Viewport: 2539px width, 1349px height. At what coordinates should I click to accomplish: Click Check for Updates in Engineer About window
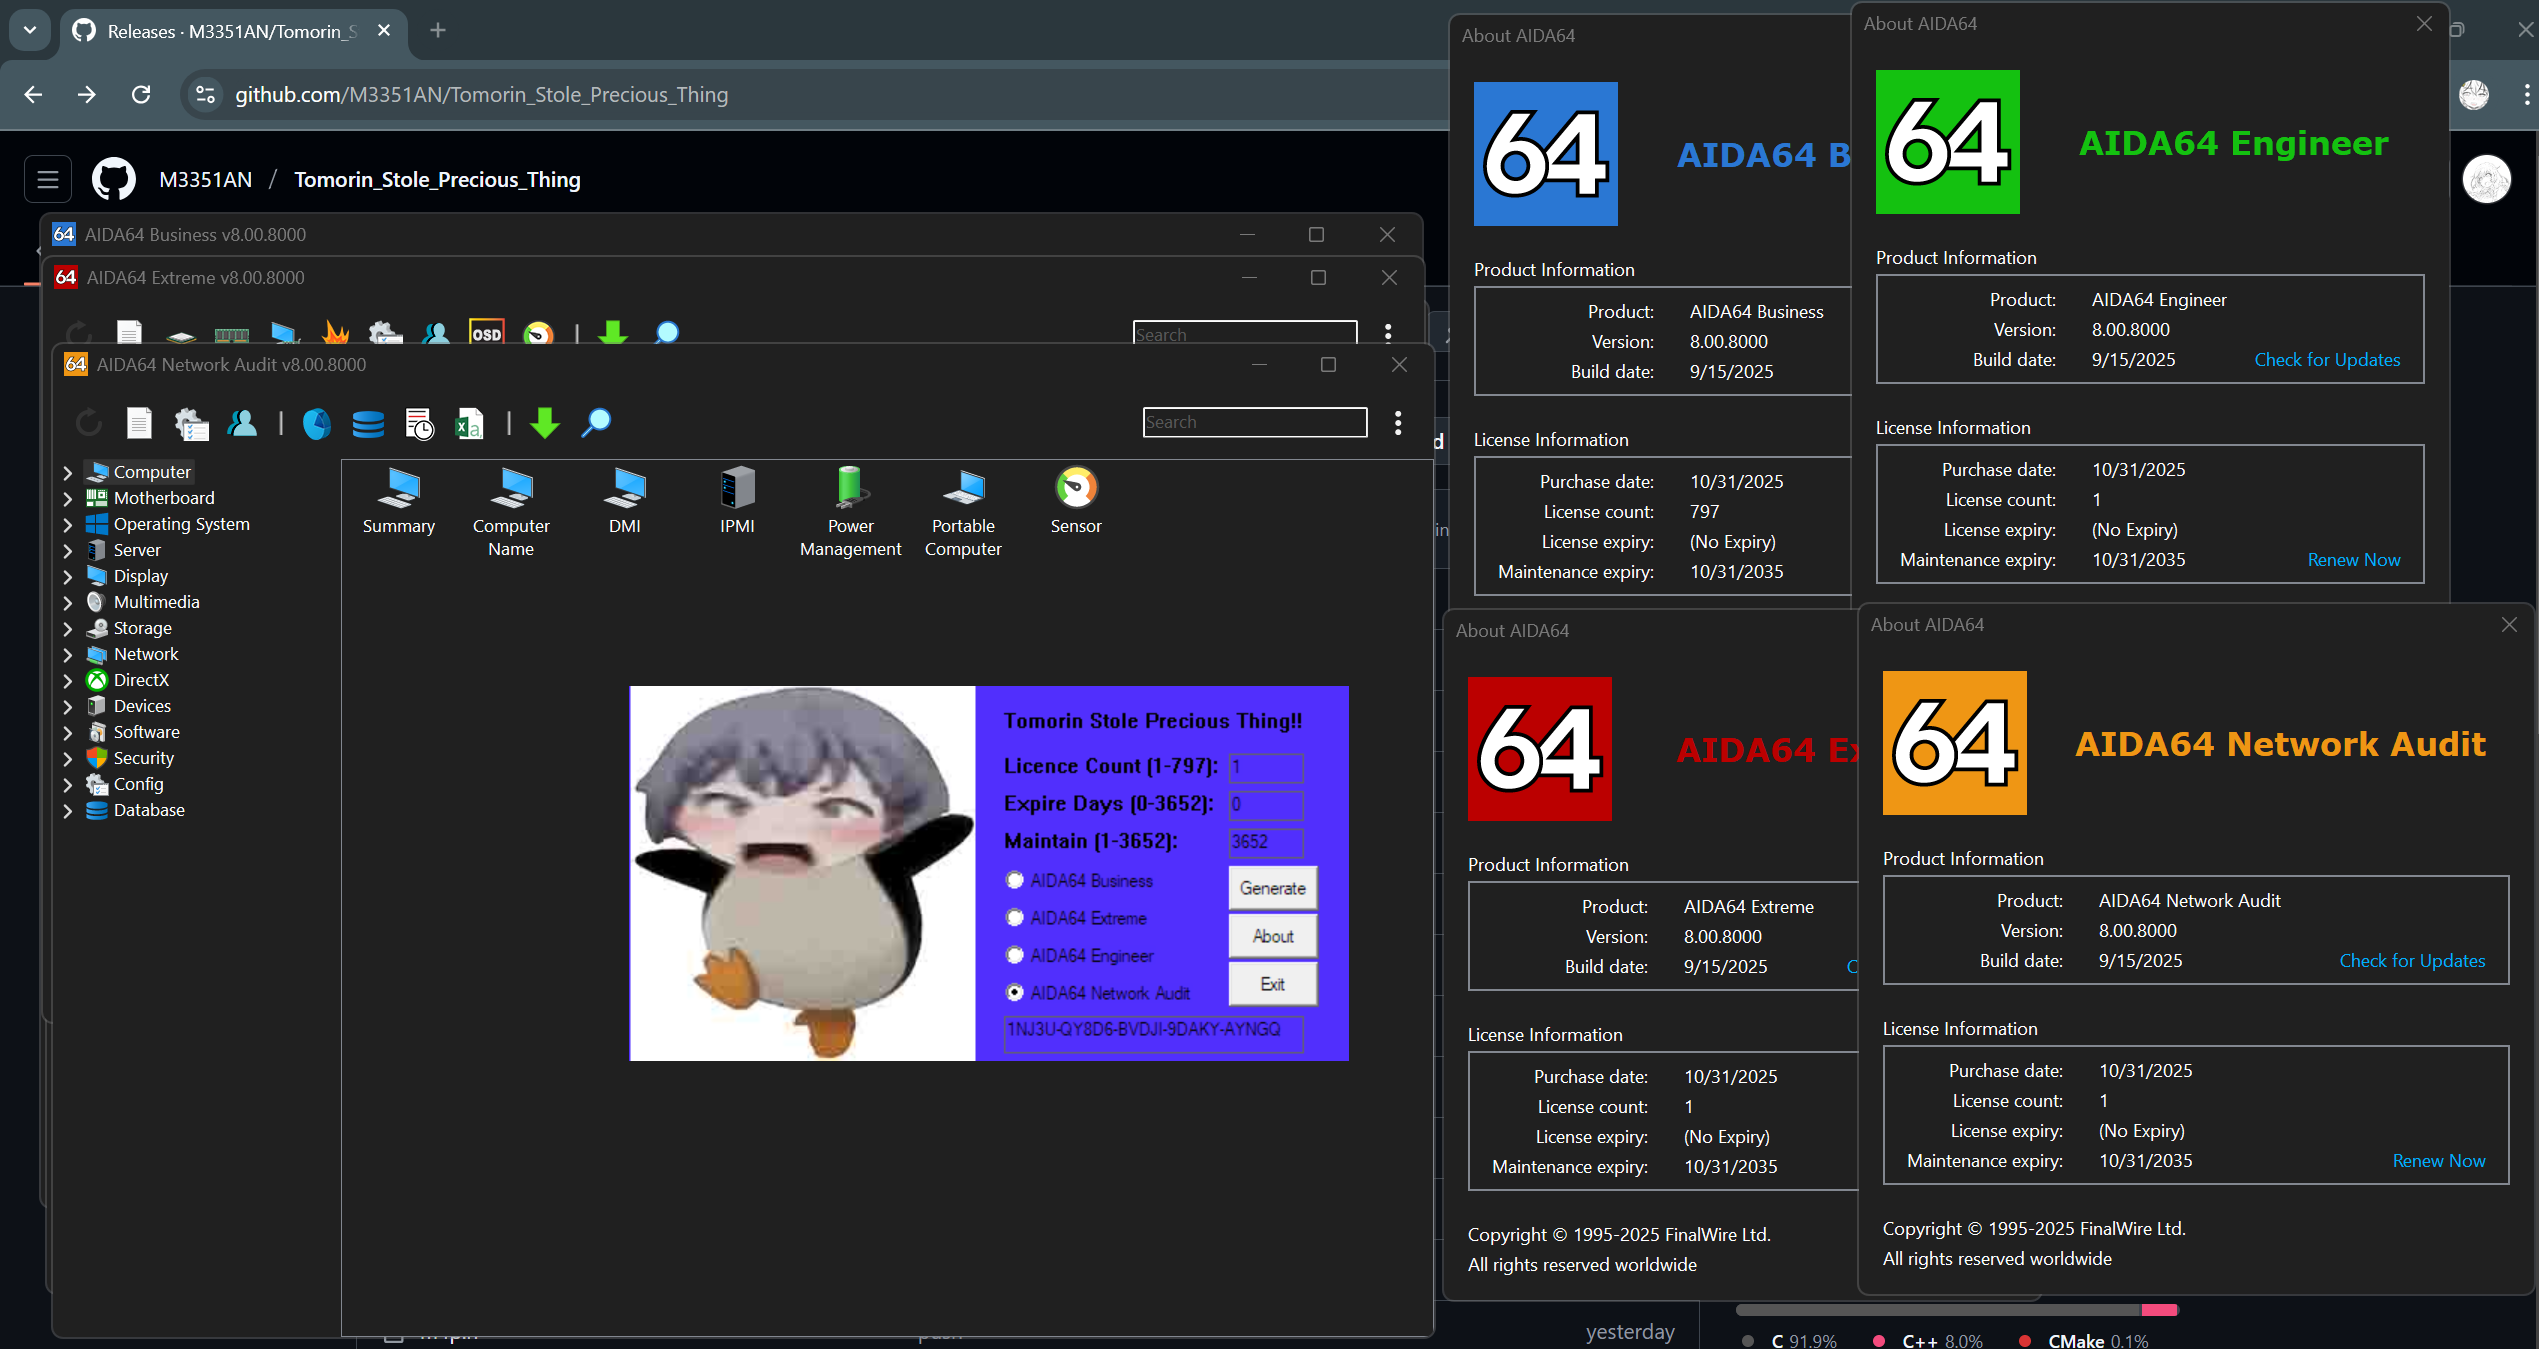(x=2327, y=359)
